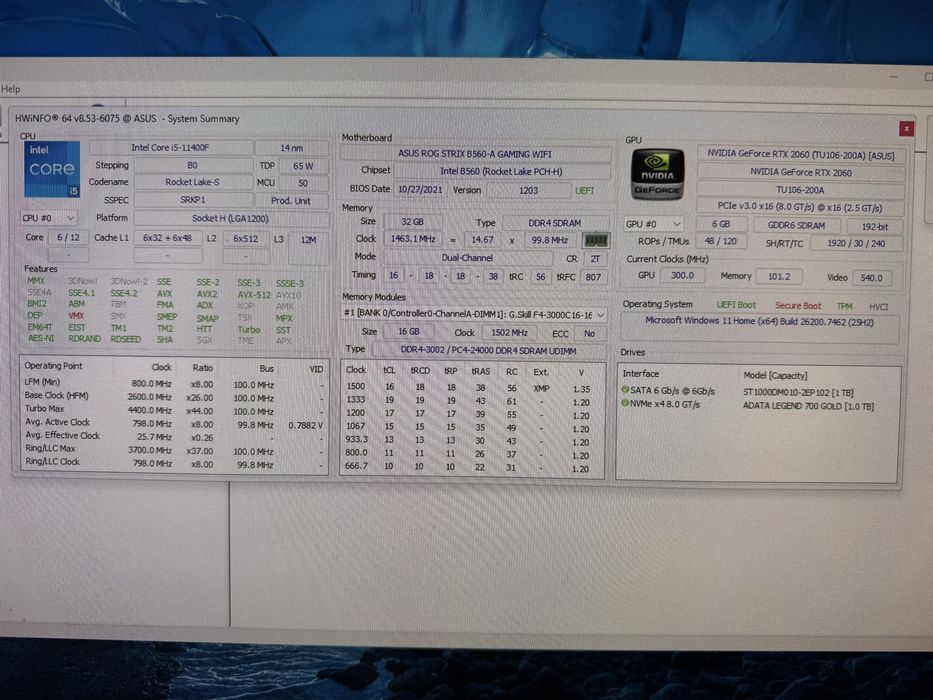Click the VMX feature label

coord(76,315)
